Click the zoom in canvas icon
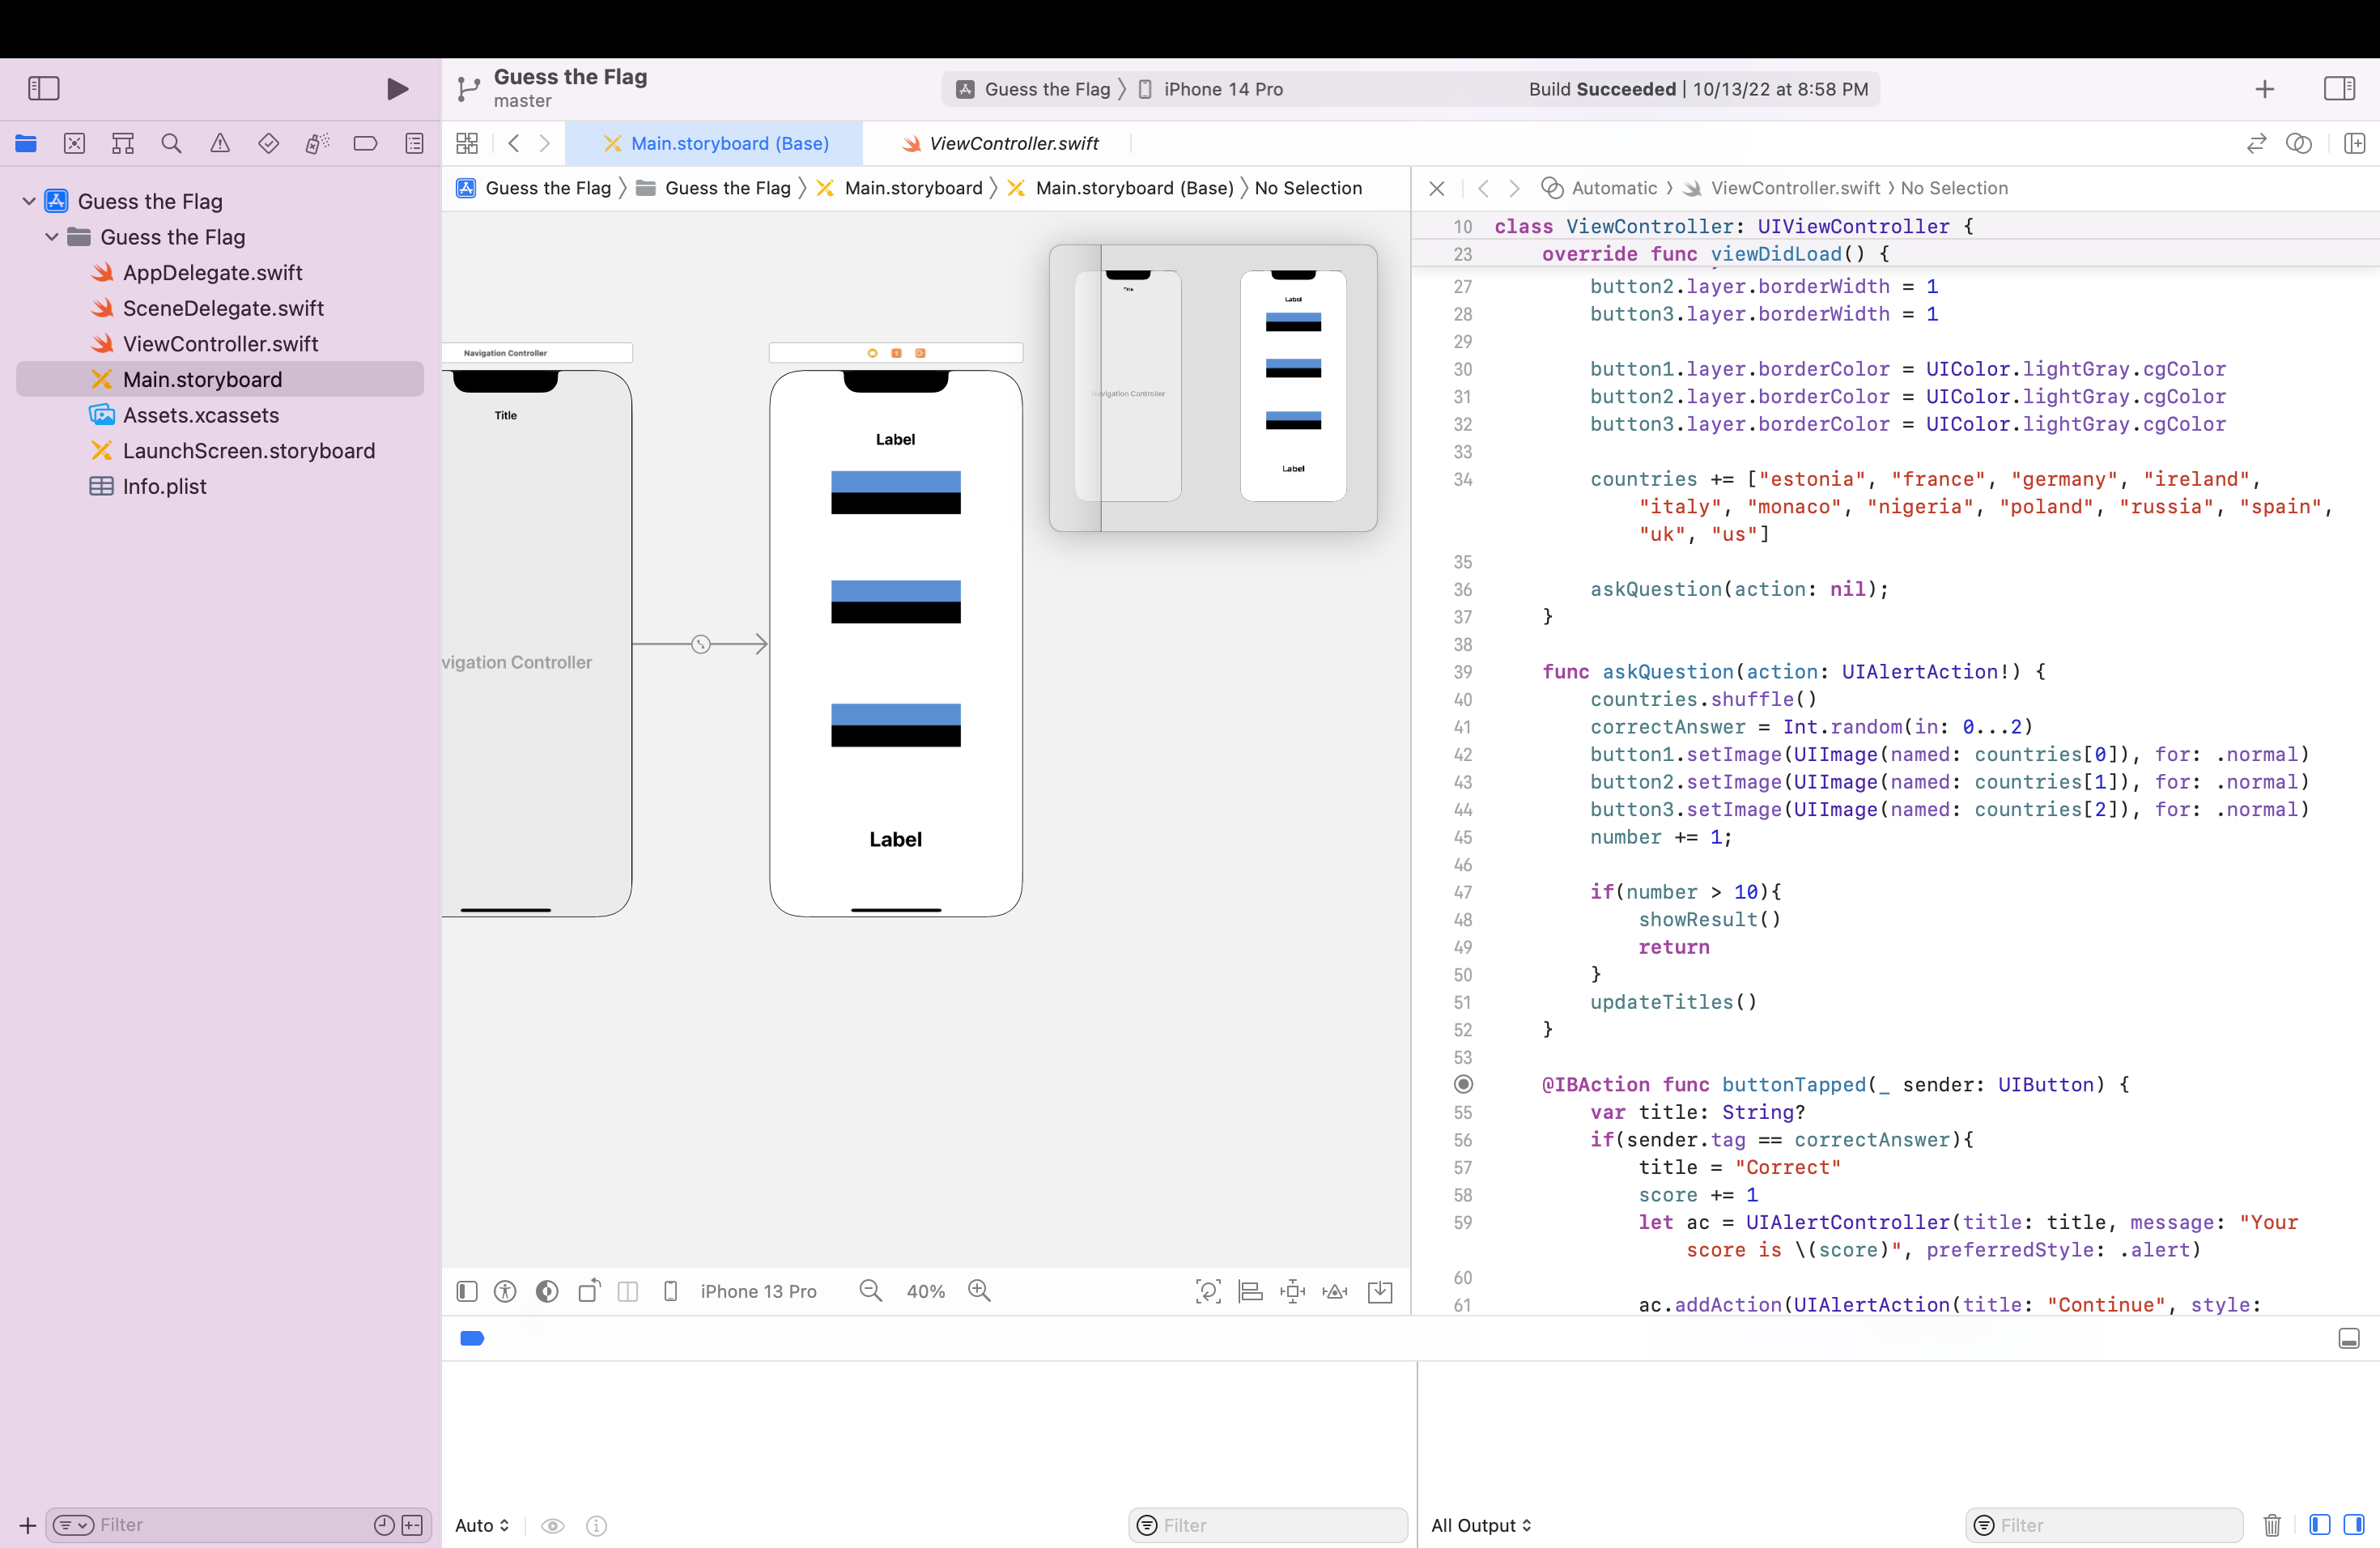 coord(979,1291)
